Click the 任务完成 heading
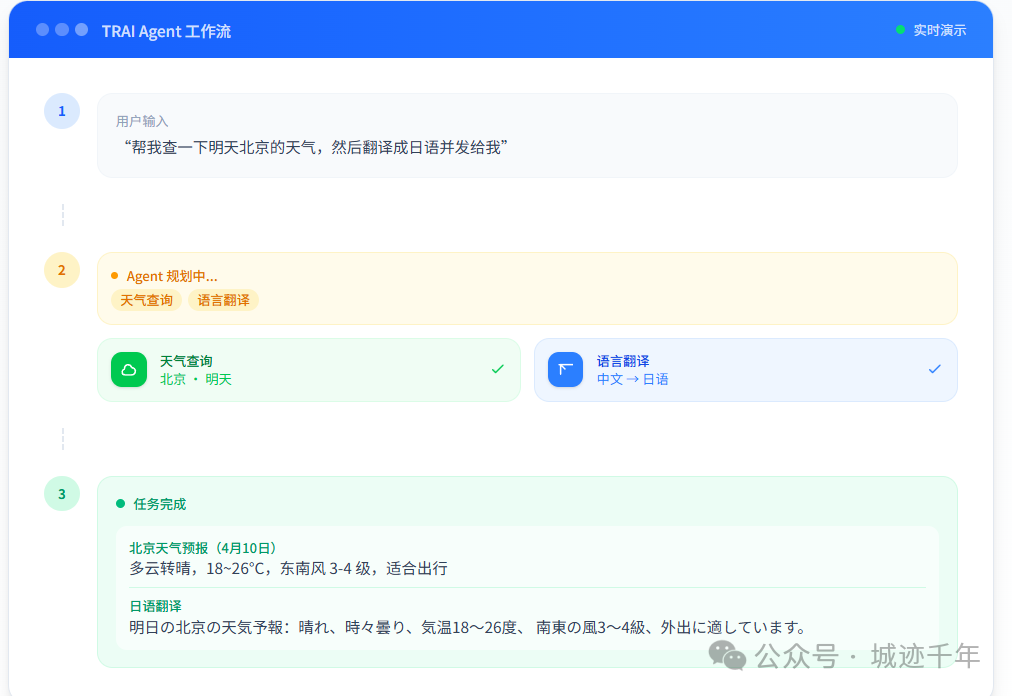 click(159, 504)
